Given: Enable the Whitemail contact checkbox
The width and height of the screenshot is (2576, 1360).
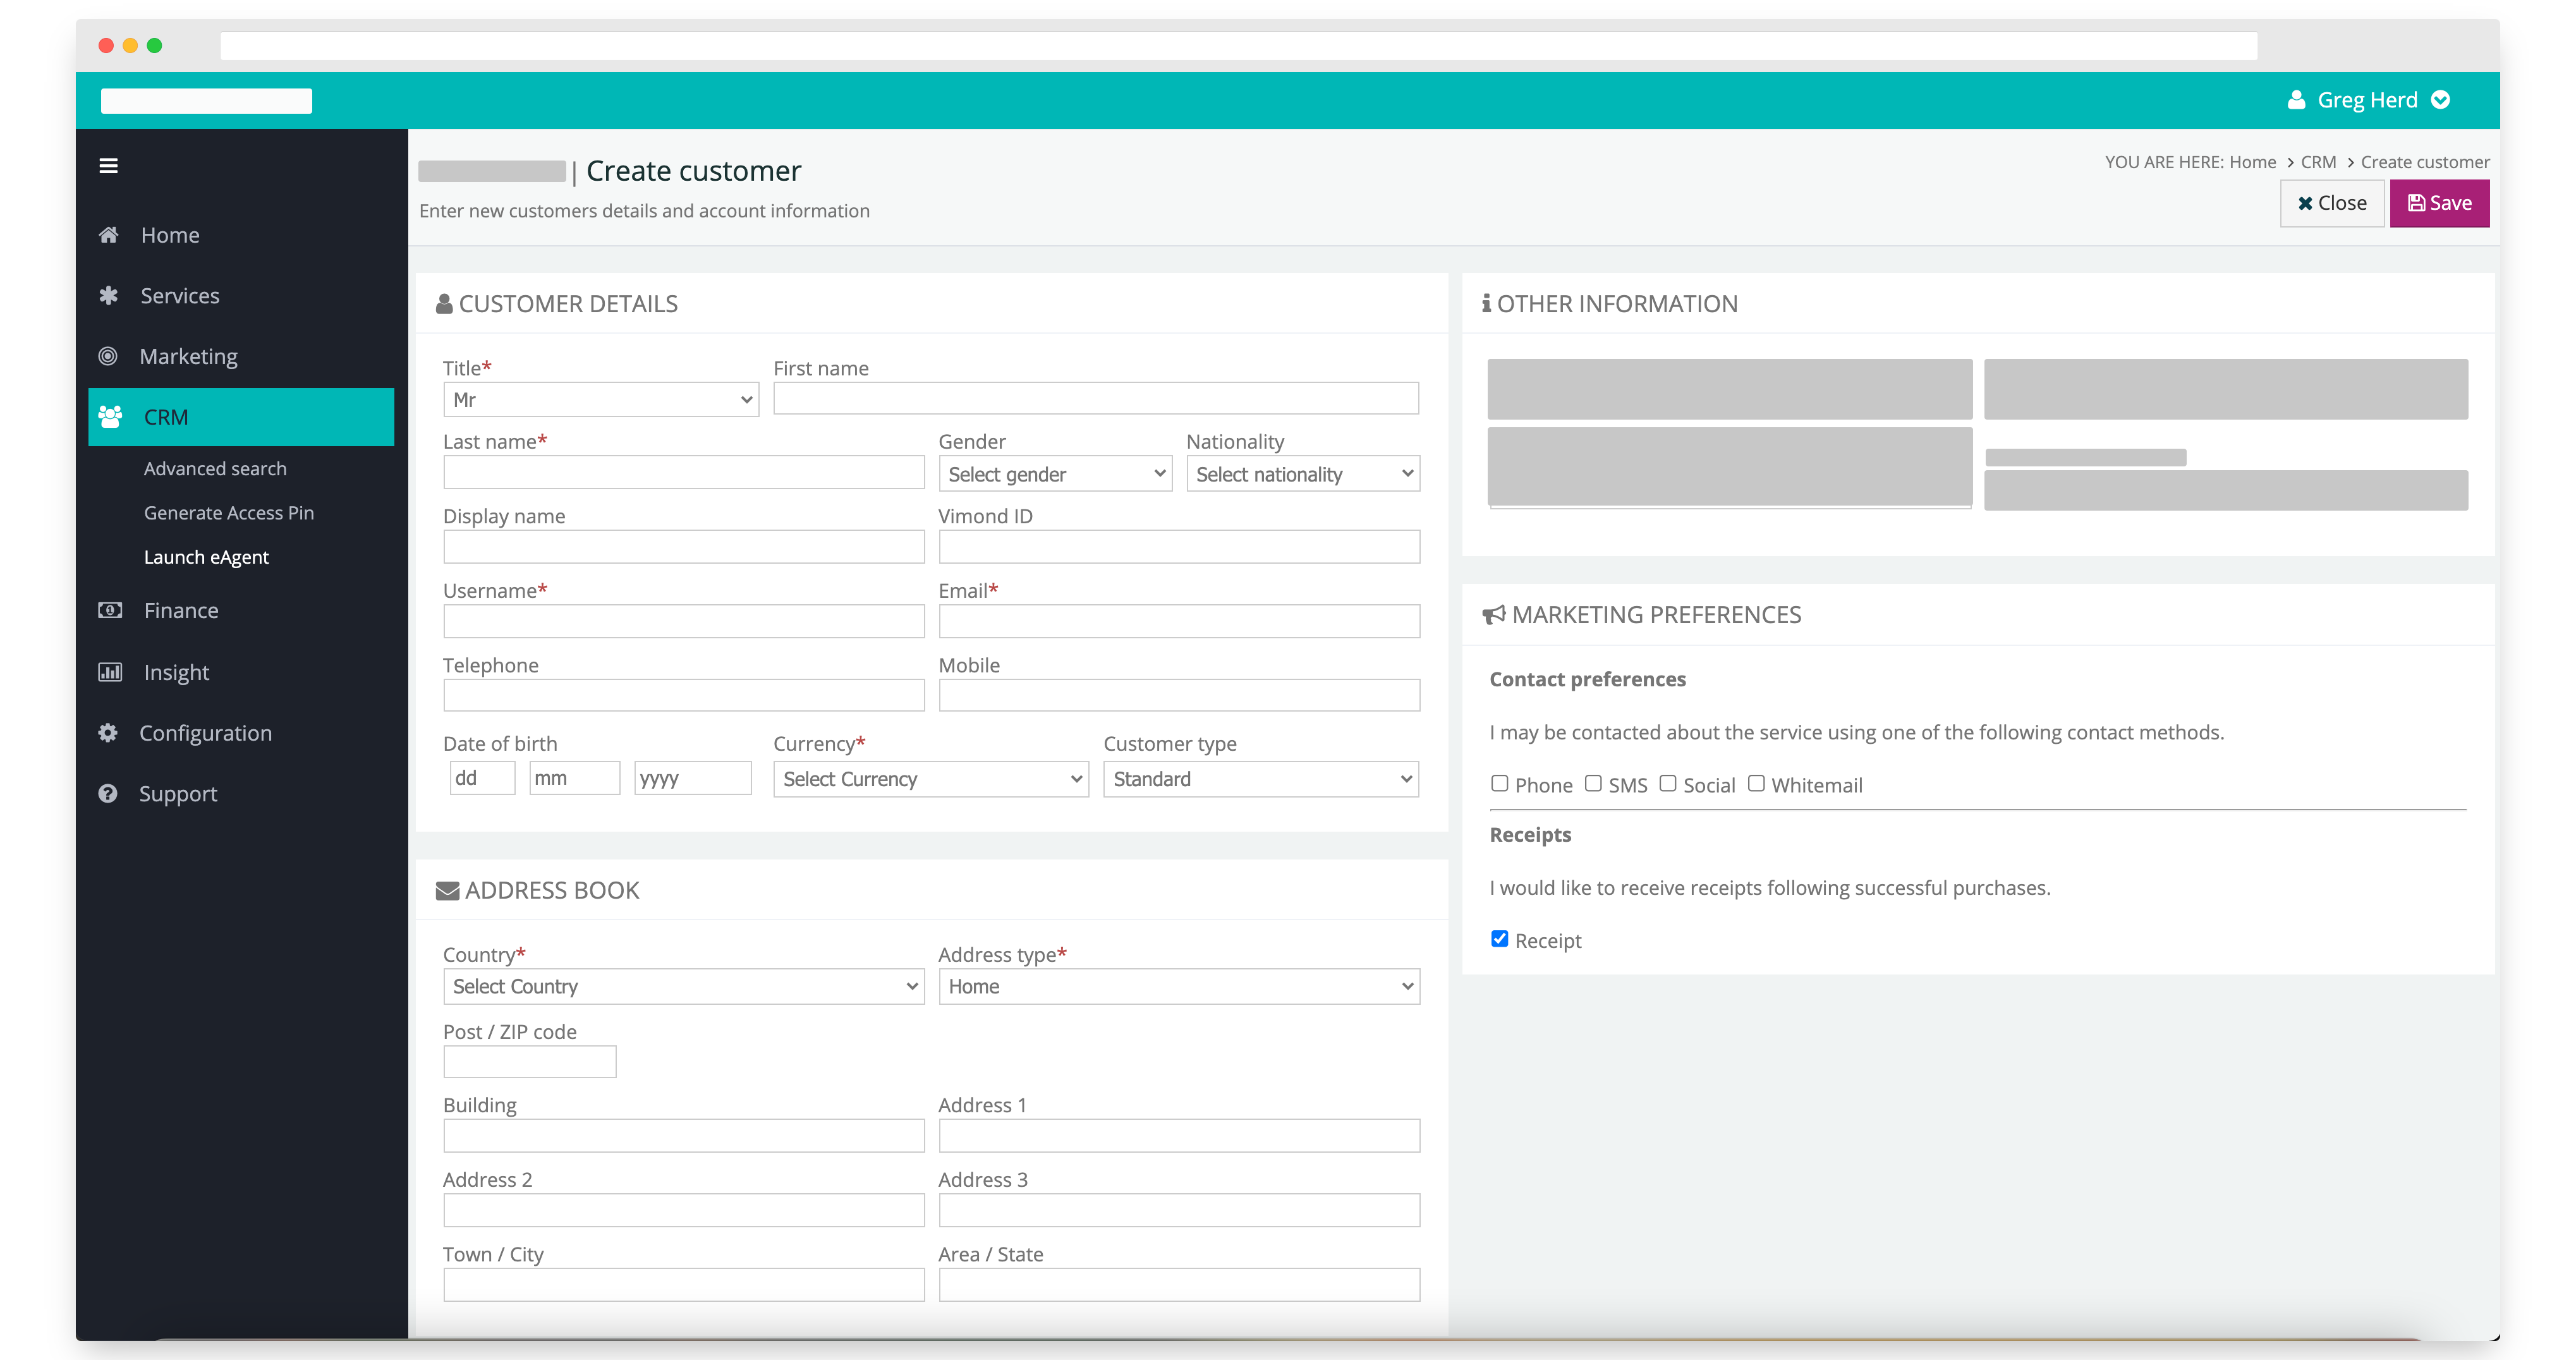Looking at the screenshot, I should [1756, 784].
